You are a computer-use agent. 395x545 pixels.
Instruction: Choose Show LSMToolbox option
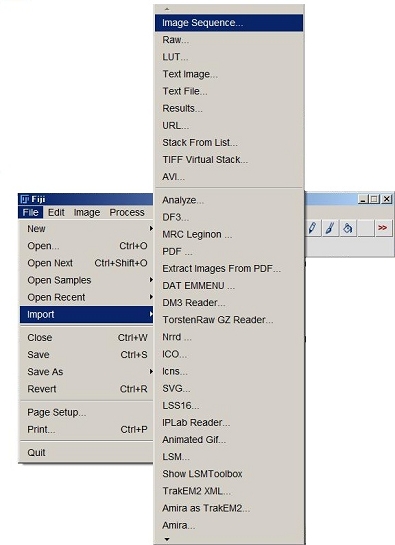(229, 474)
